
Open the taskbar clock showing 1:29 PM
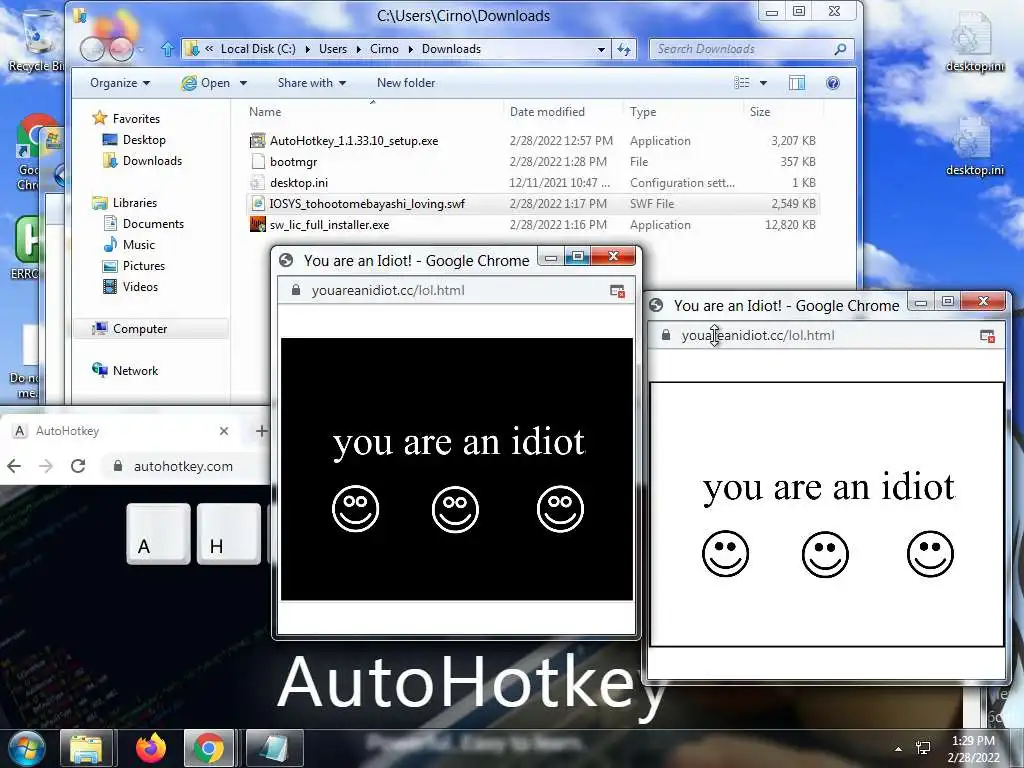coord(973,749)
